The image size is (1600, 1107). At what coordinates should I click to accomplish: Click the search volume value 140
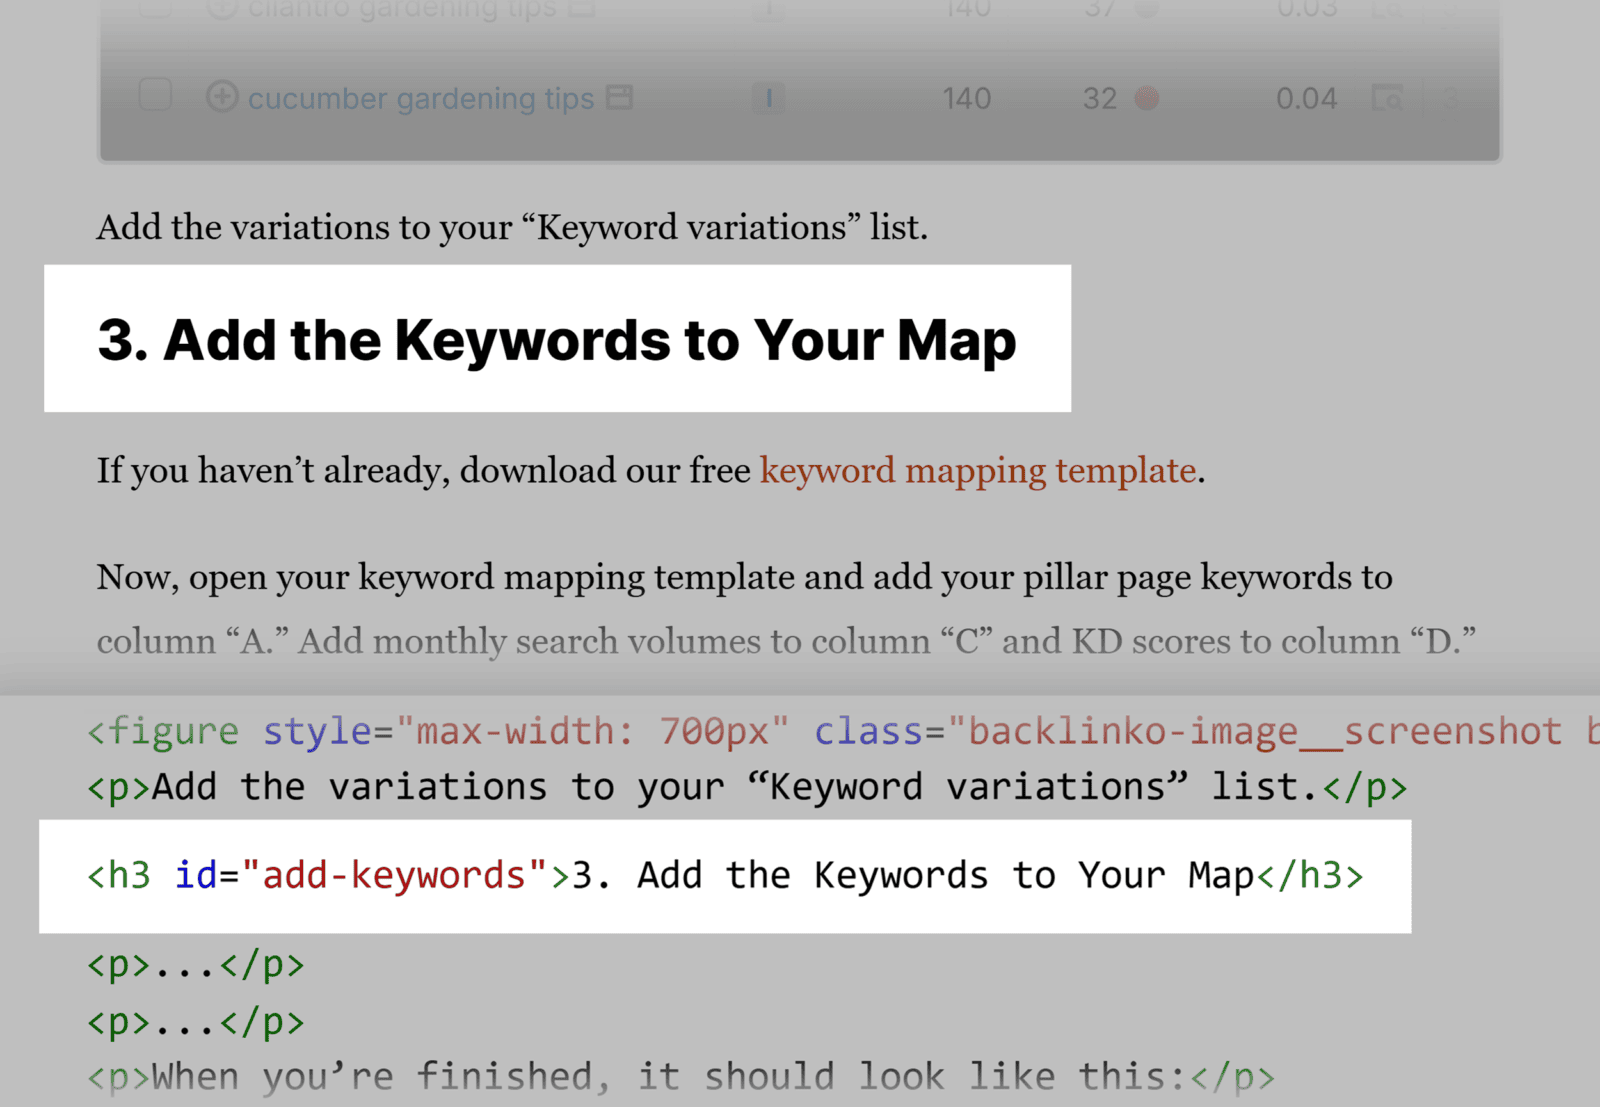tap(965, 98)
